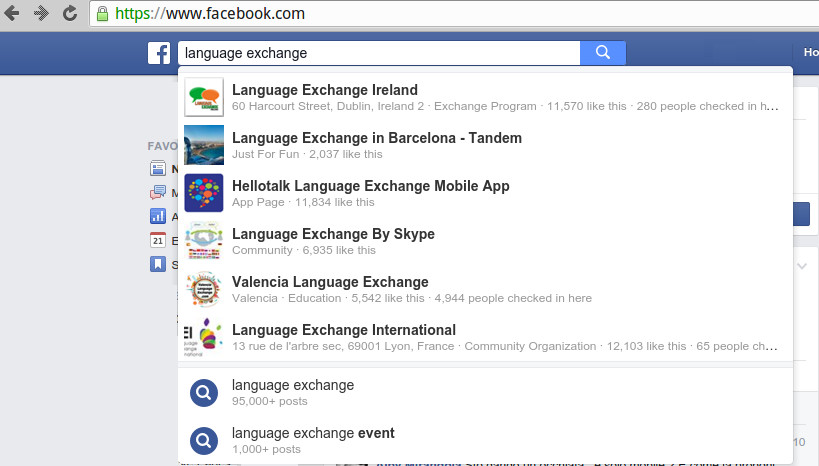
Task: Click the green padlock security icon
Action: tap(102, 13)
